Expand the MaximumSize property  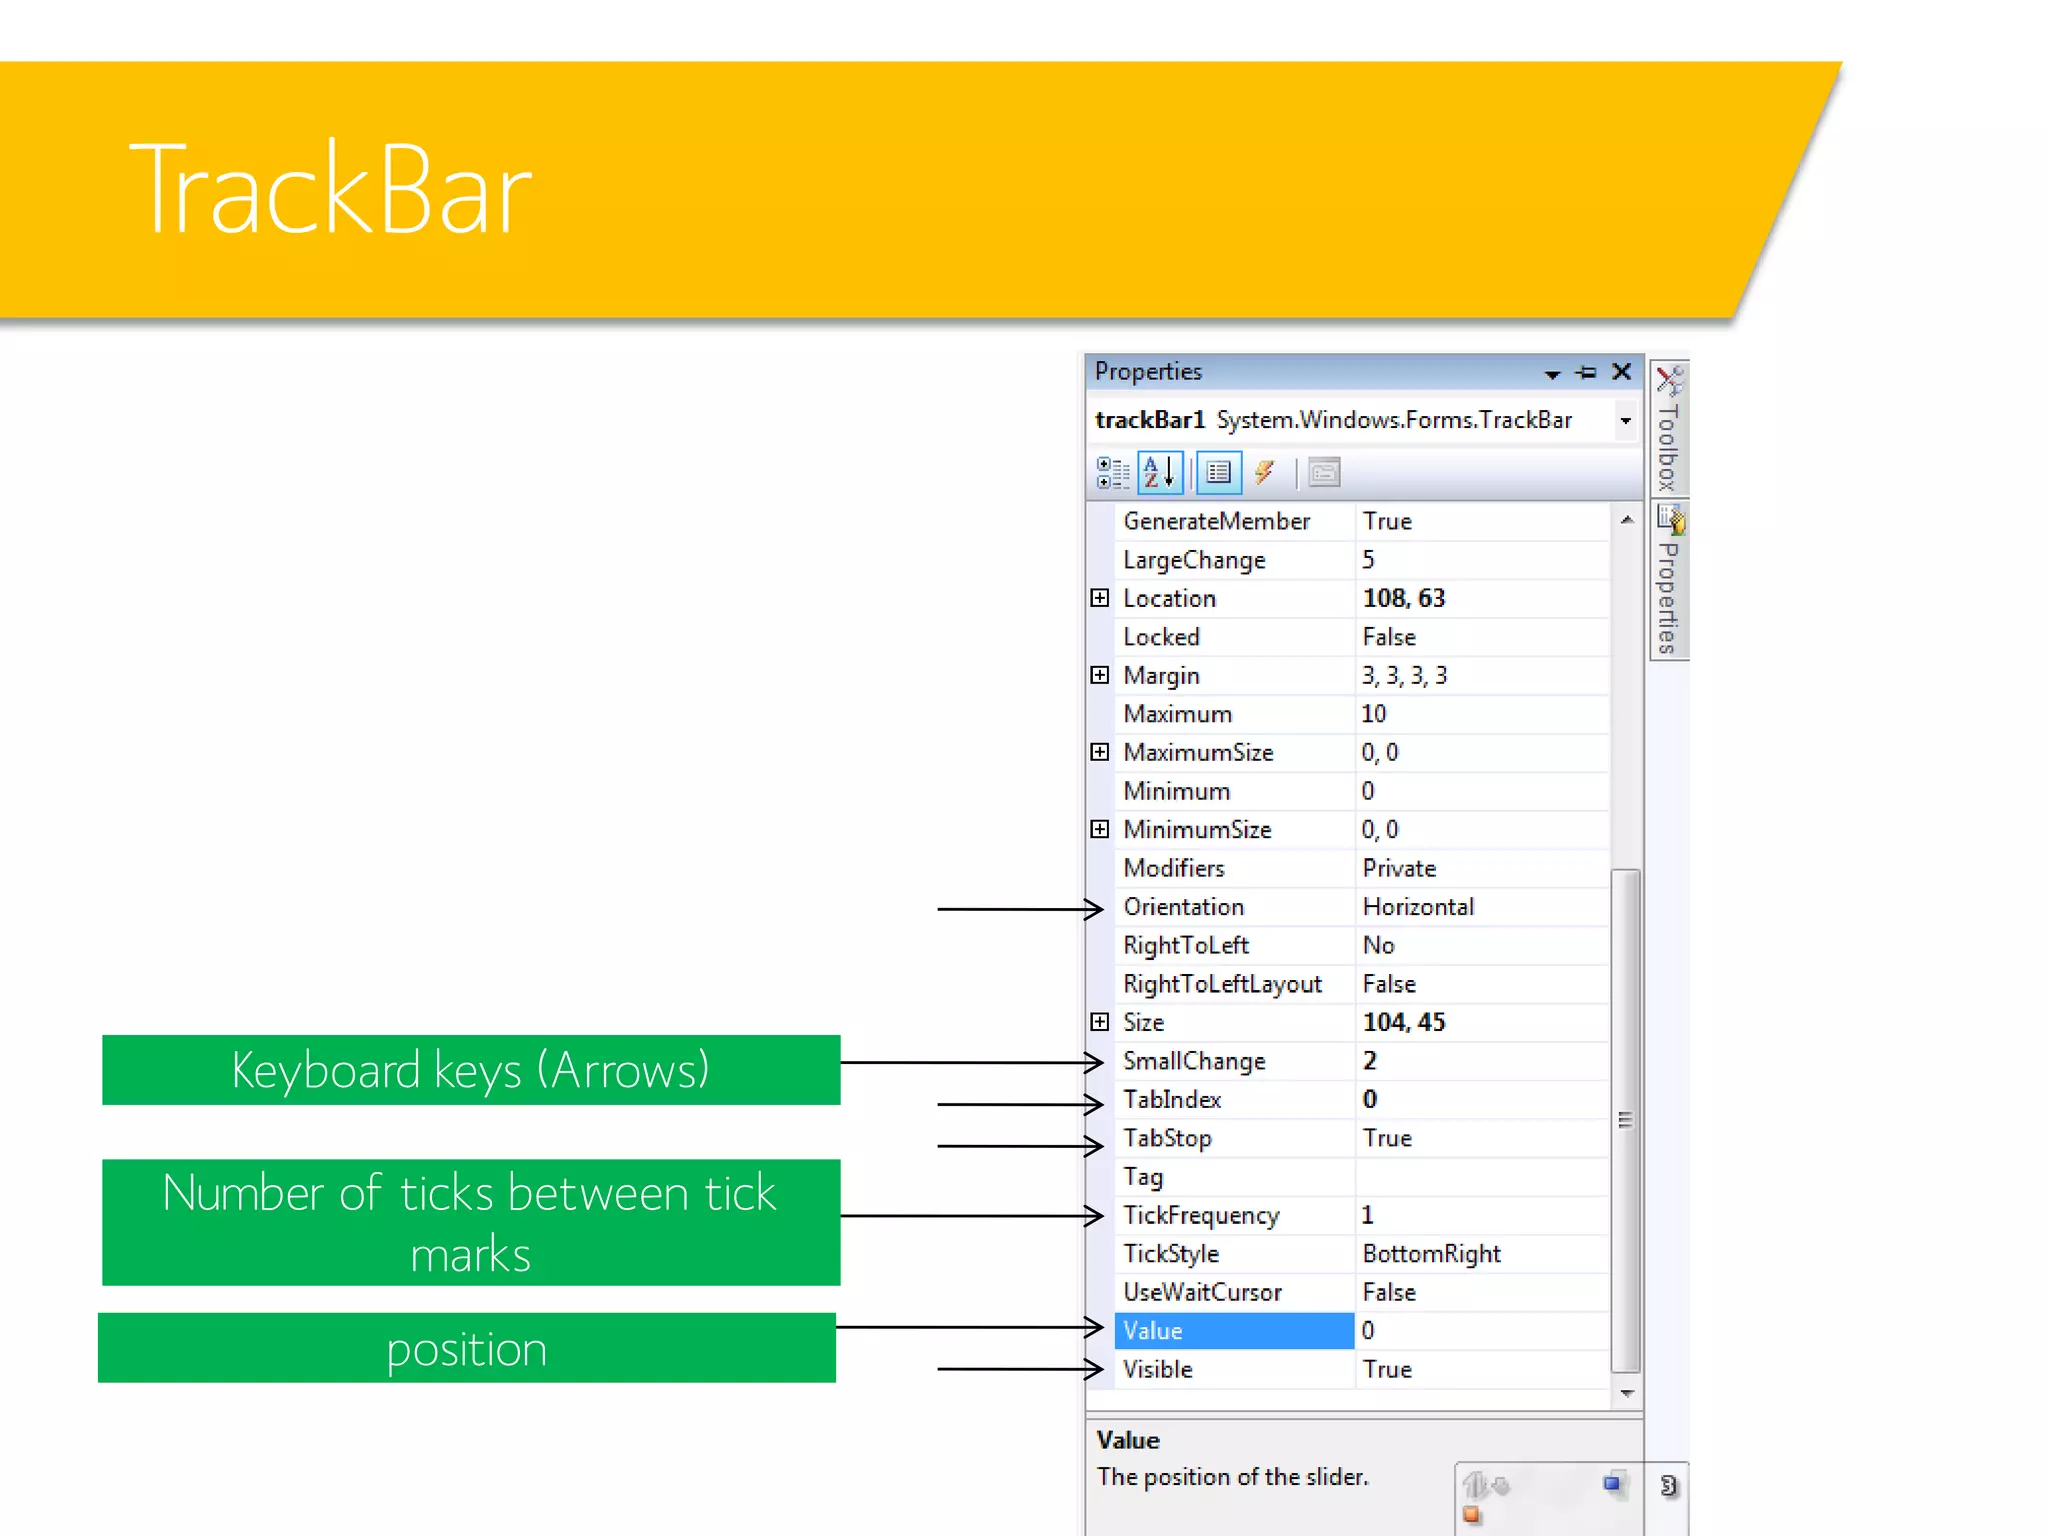click(1100, 752)
